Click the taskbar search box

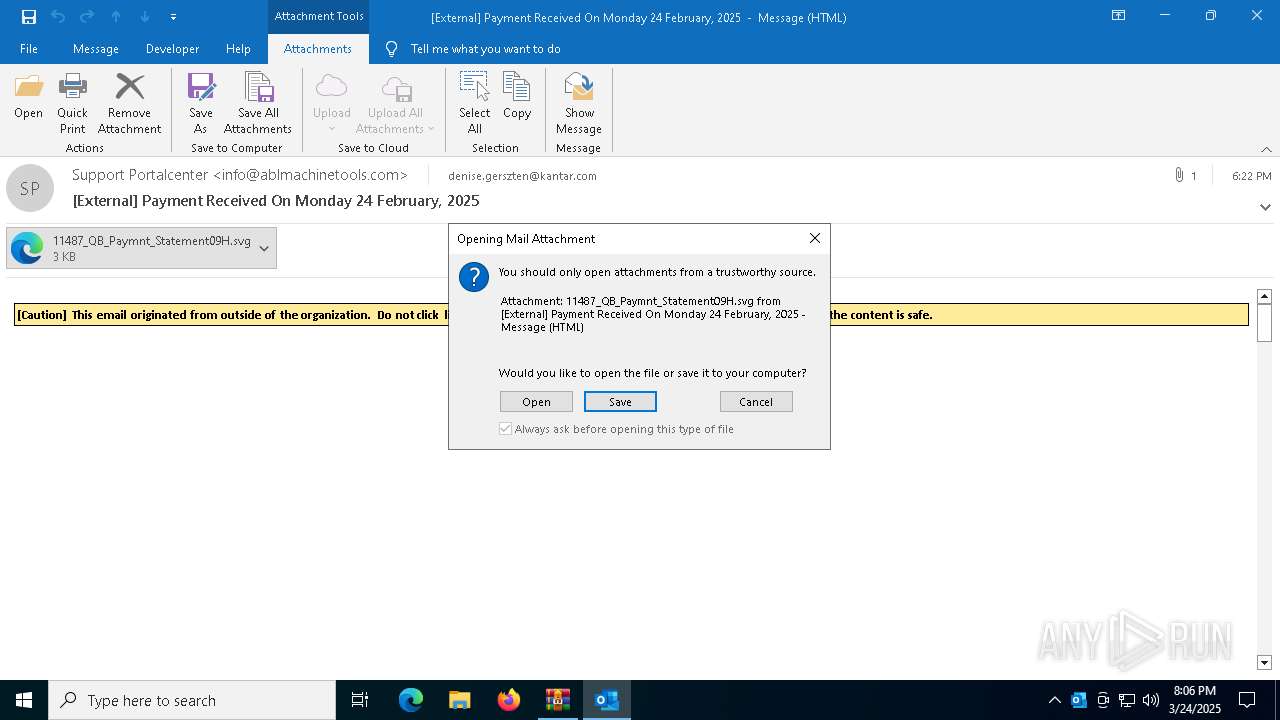point(192,700)
